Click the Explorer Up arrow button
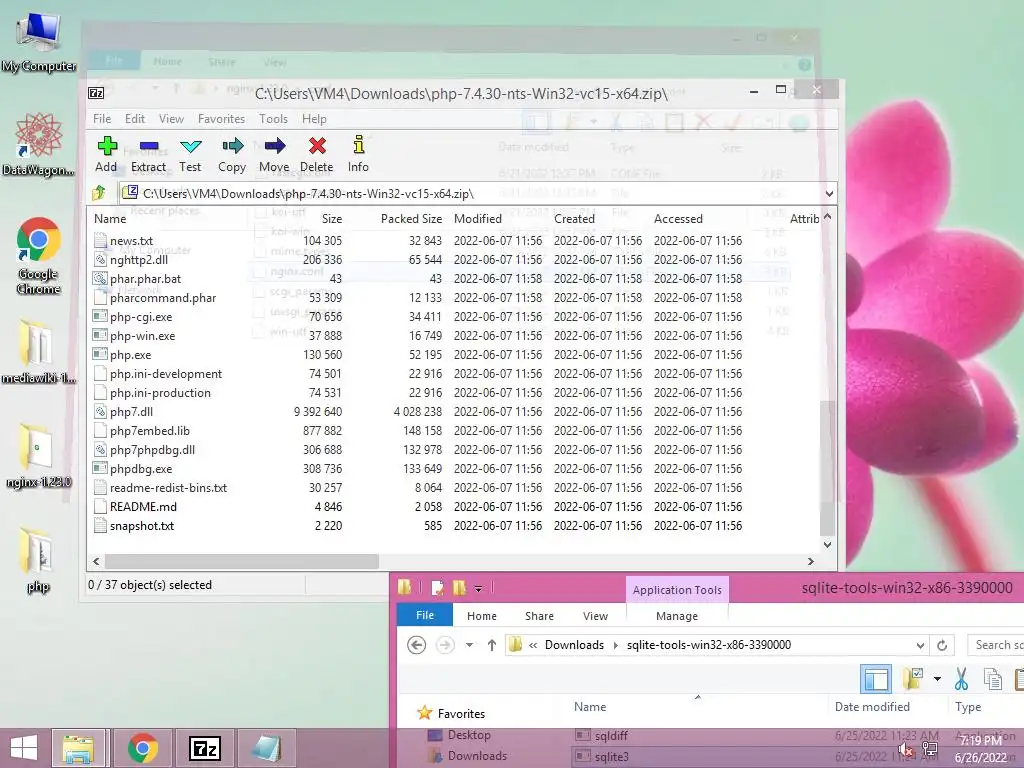1024x768 pixels. point(492,645)
